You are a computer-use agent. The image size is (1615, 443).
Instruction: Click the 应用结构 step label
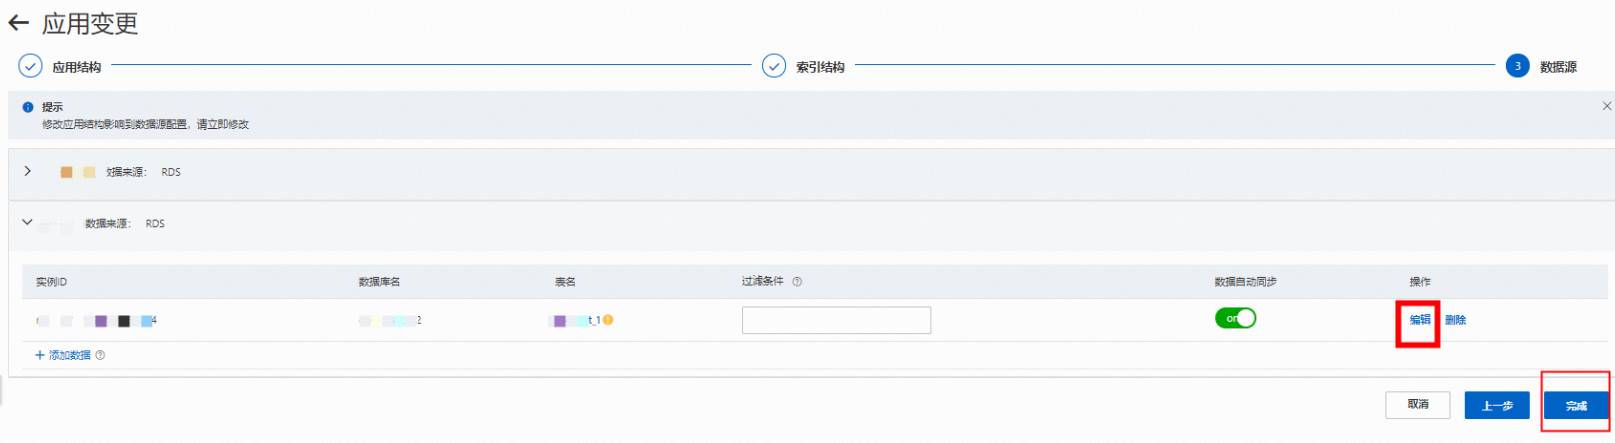(x=76, y=67)
